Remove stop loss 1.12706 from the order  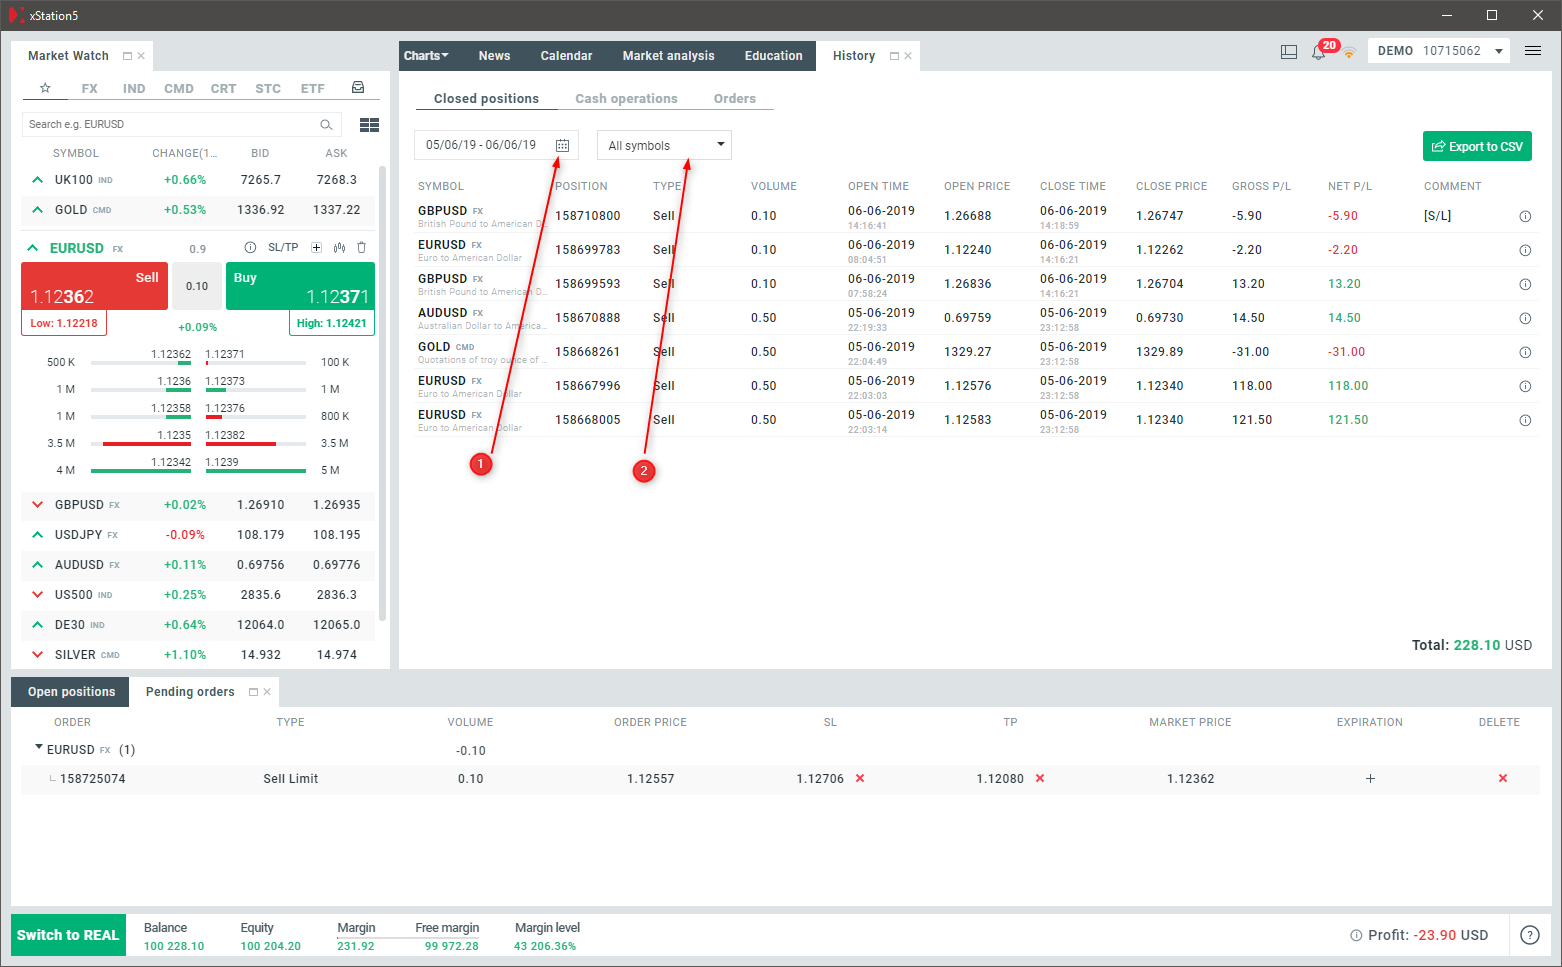coord(860,778)
